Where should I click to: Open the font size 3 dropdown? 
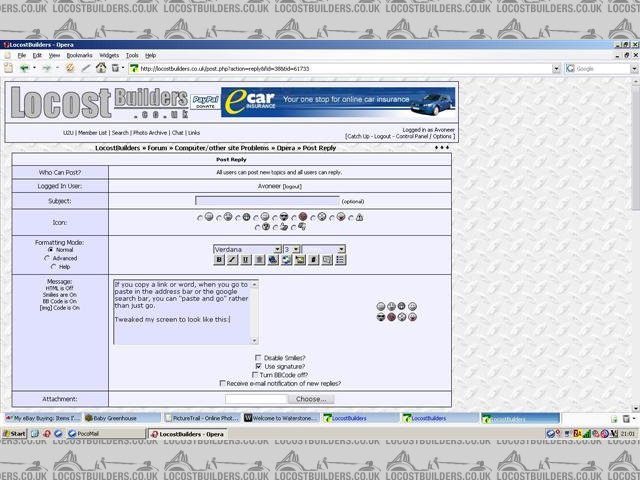[x=292, y=249]
